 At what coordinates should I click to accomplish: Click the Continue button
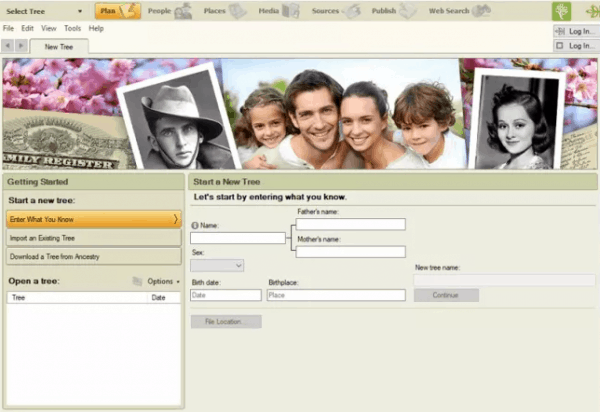pyautogui.click(x=446, y=295)
